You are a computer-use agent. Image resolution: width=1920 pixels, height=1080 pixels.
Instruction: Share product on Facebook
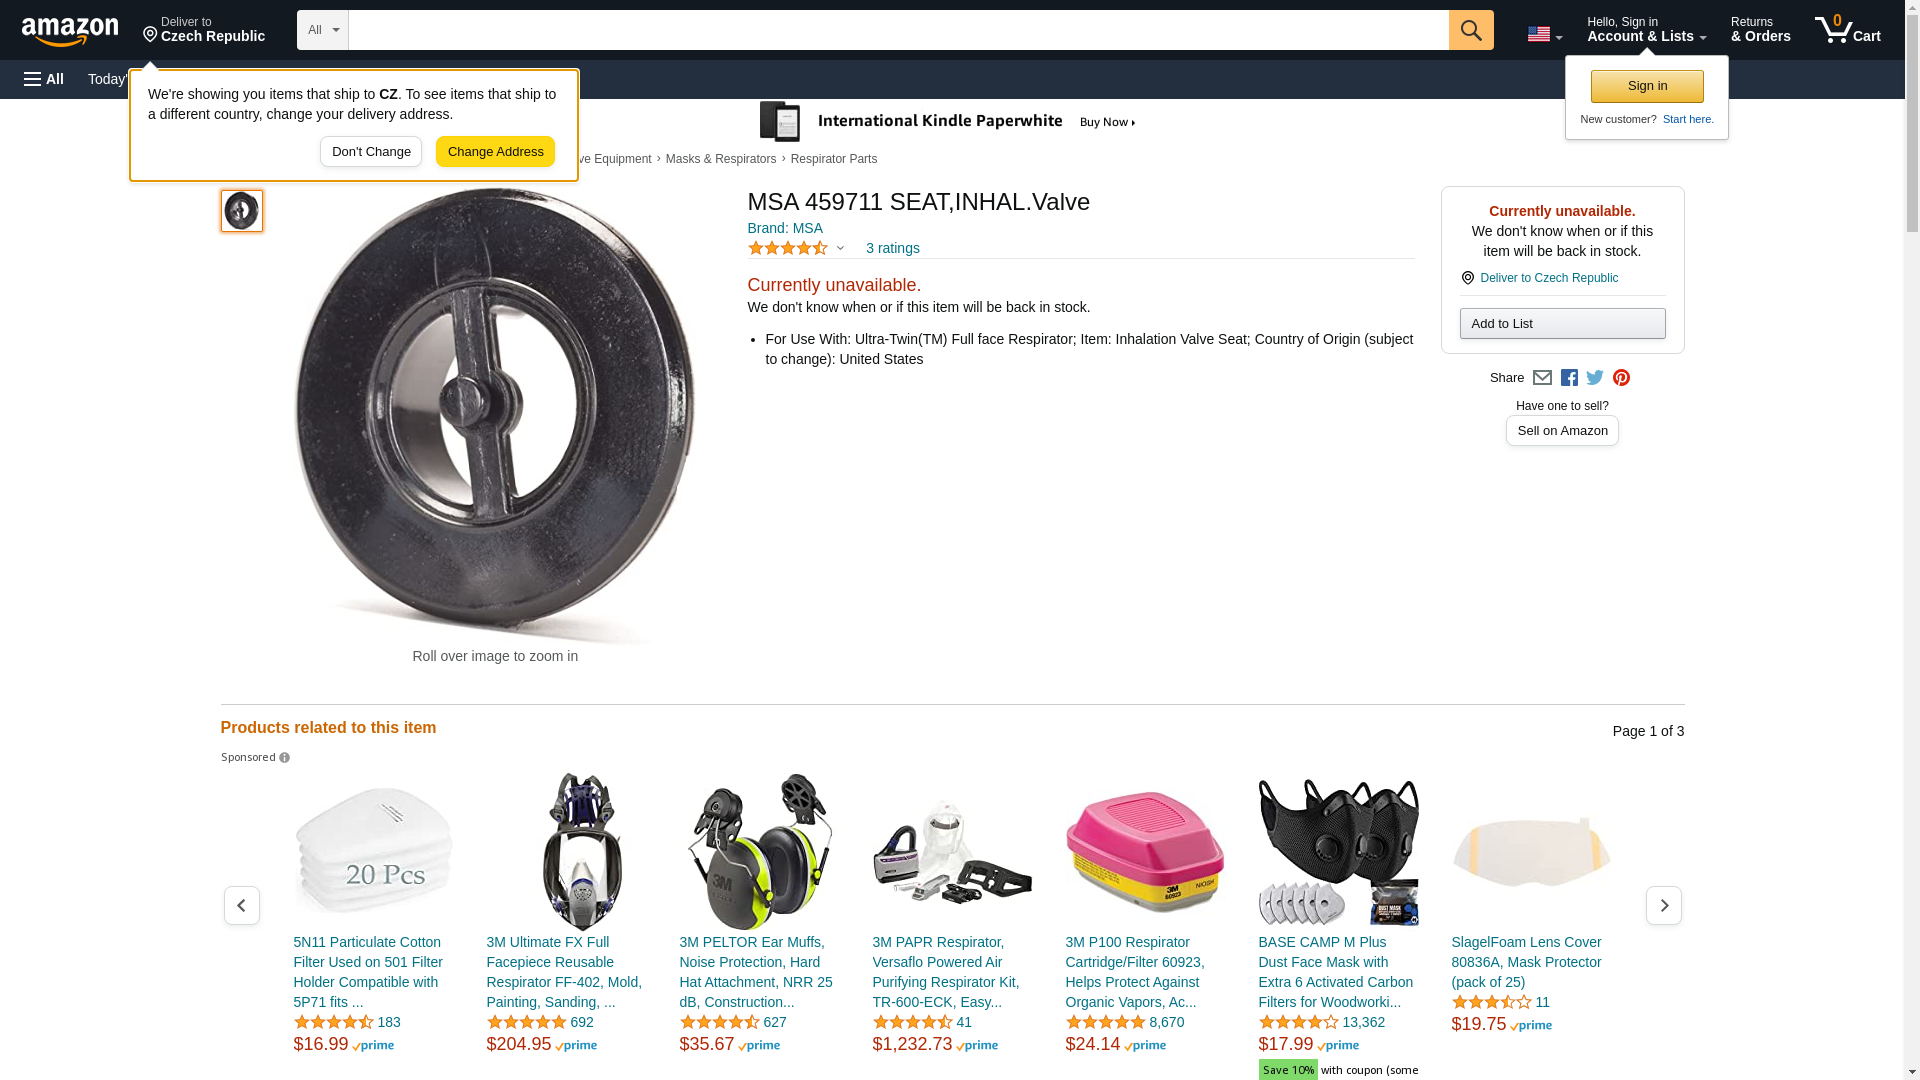(1569, 378)
